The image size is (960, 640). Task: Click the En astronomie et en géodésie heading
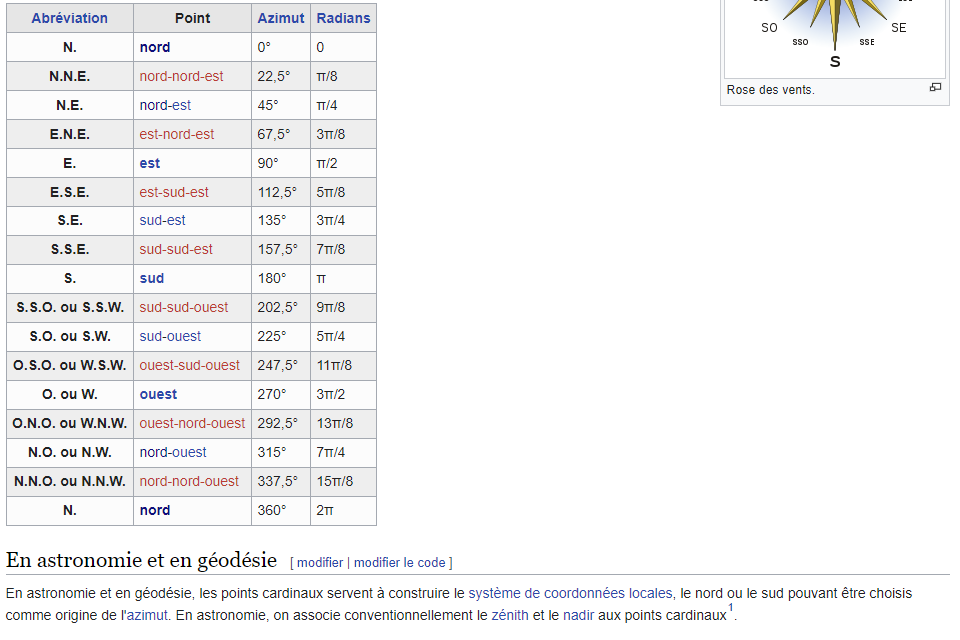[141, 560]
